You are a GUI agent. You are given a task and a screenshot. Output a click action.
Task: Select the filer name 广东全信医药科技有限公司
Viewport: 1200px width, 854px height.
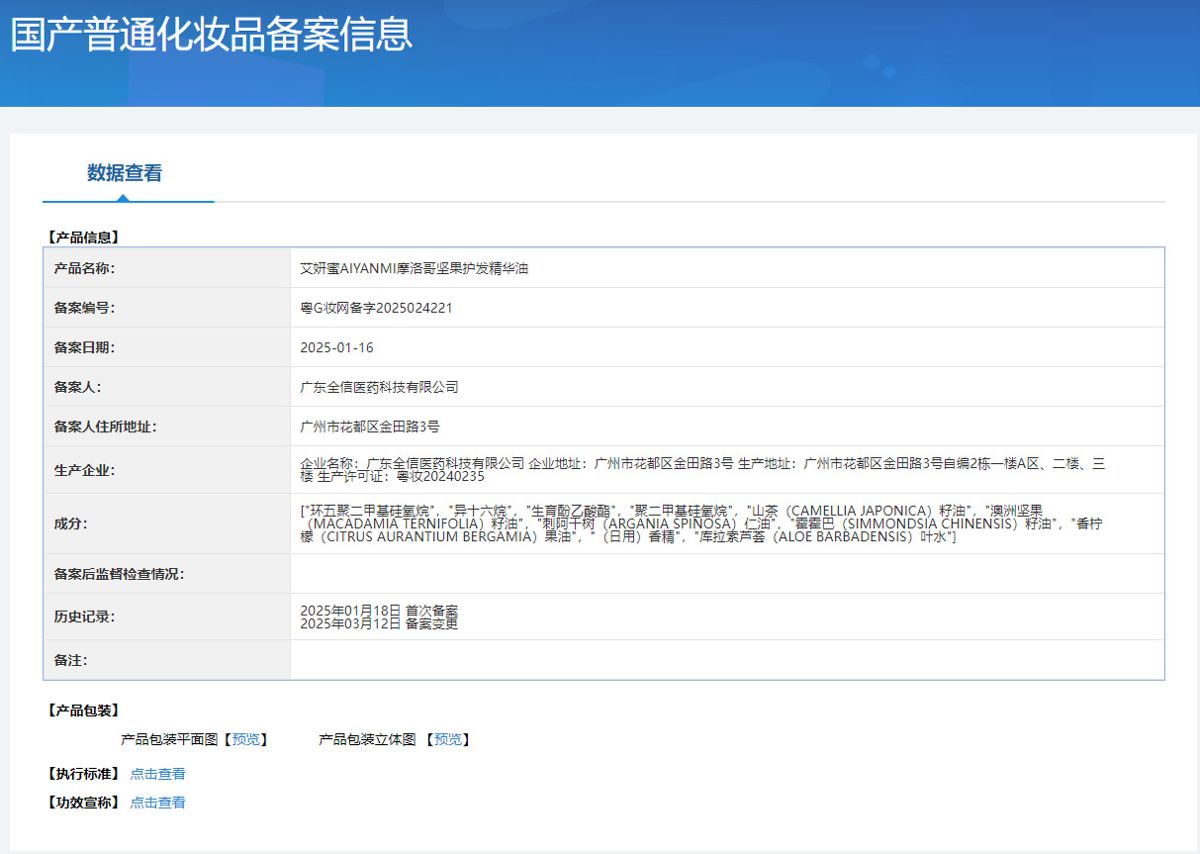[x=379, y=387]
